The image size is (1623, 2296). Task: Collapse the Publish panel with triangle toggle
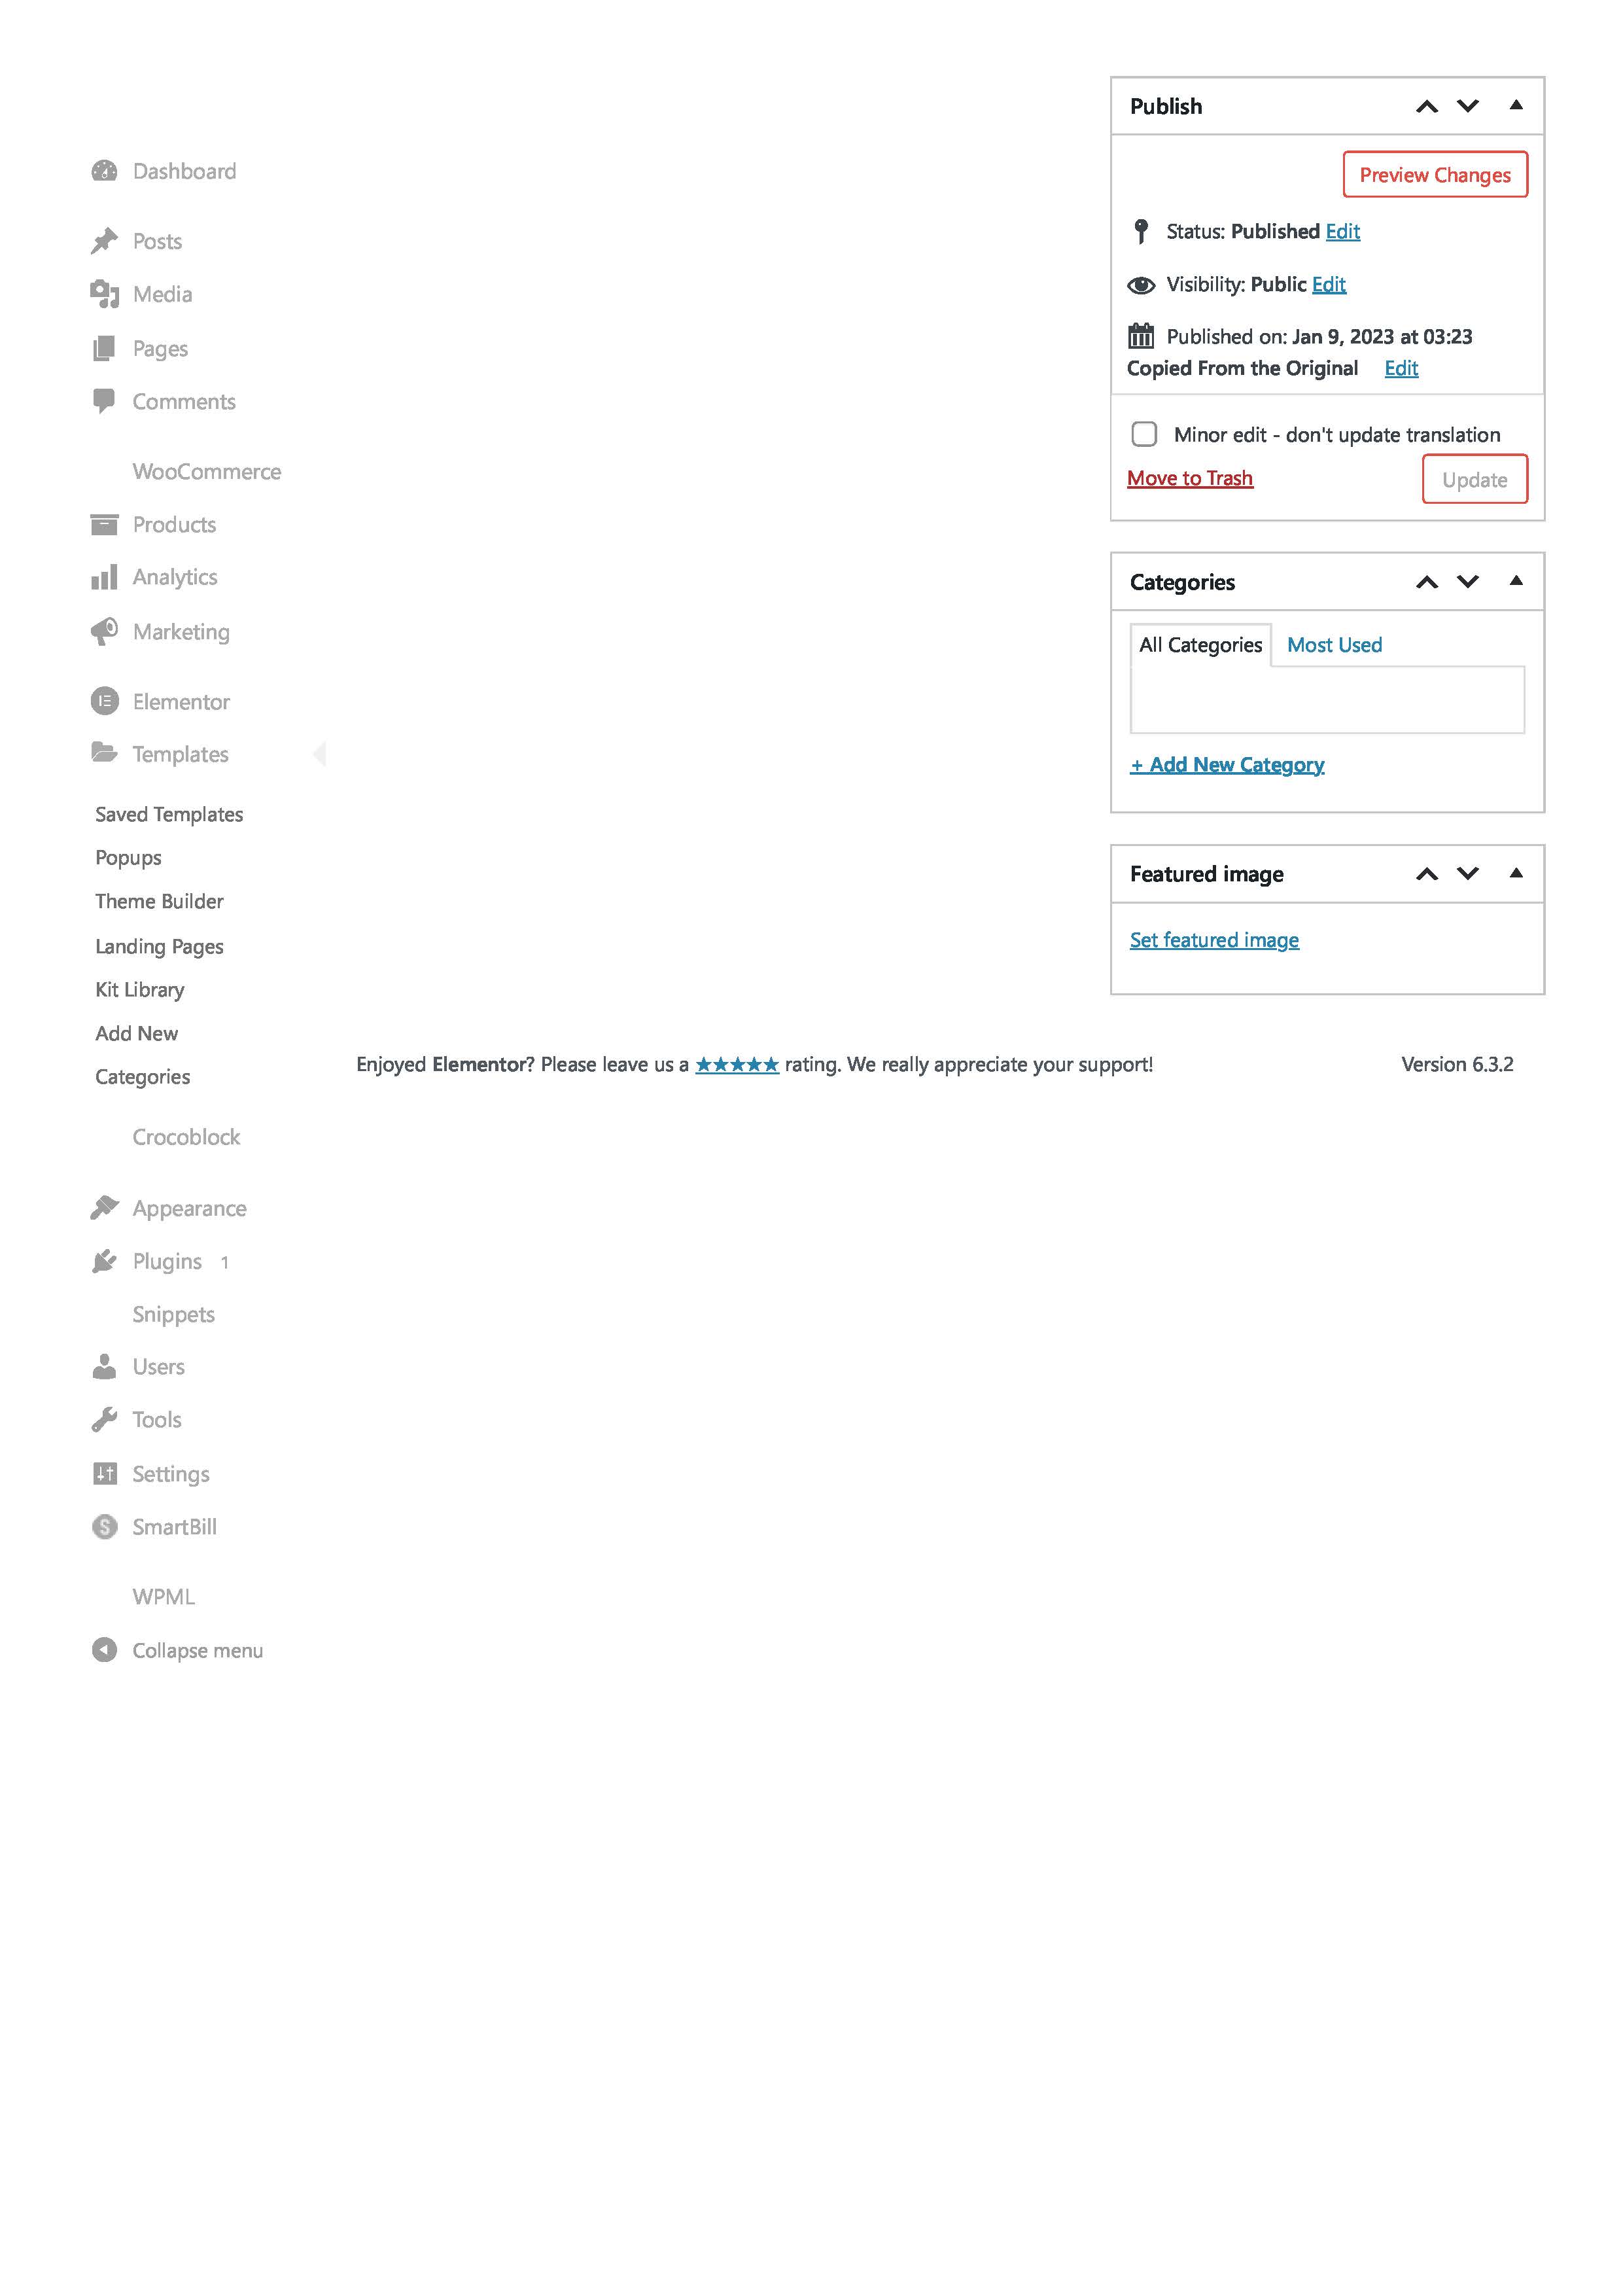coord(1516,105)
